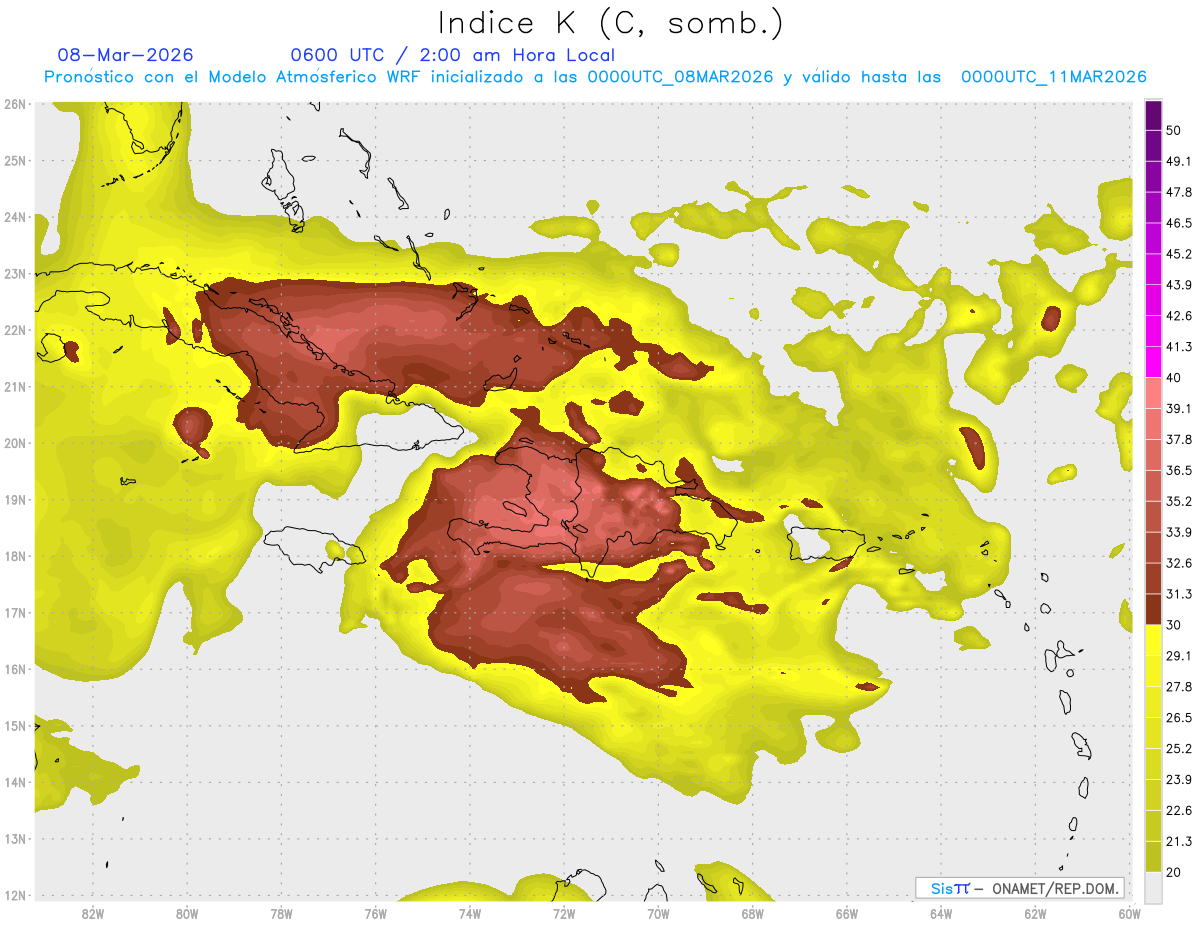Click the colorbar label '50'
The height and width of the screenshot is (927, 1200).
click(x=1174, y=132)
